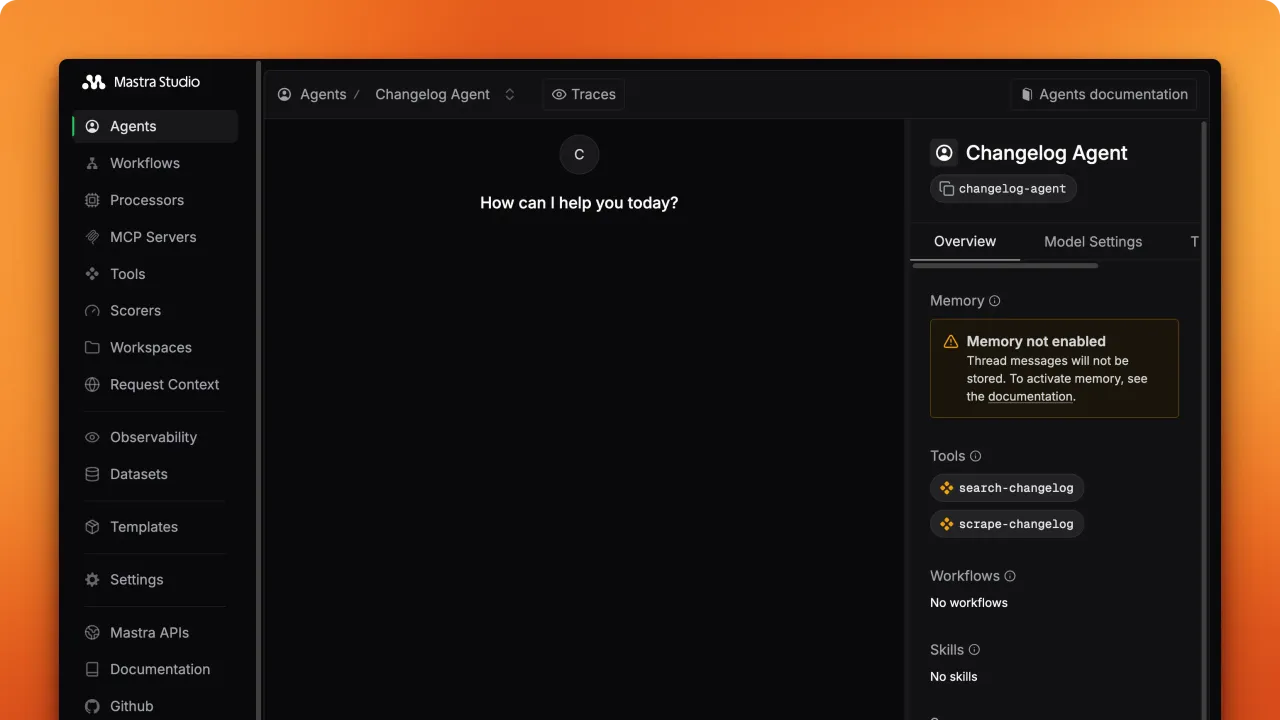This screenshot has width=1280, height=720.
Task: Click the Settings gear icon
Action: click(x=92, y=580)
